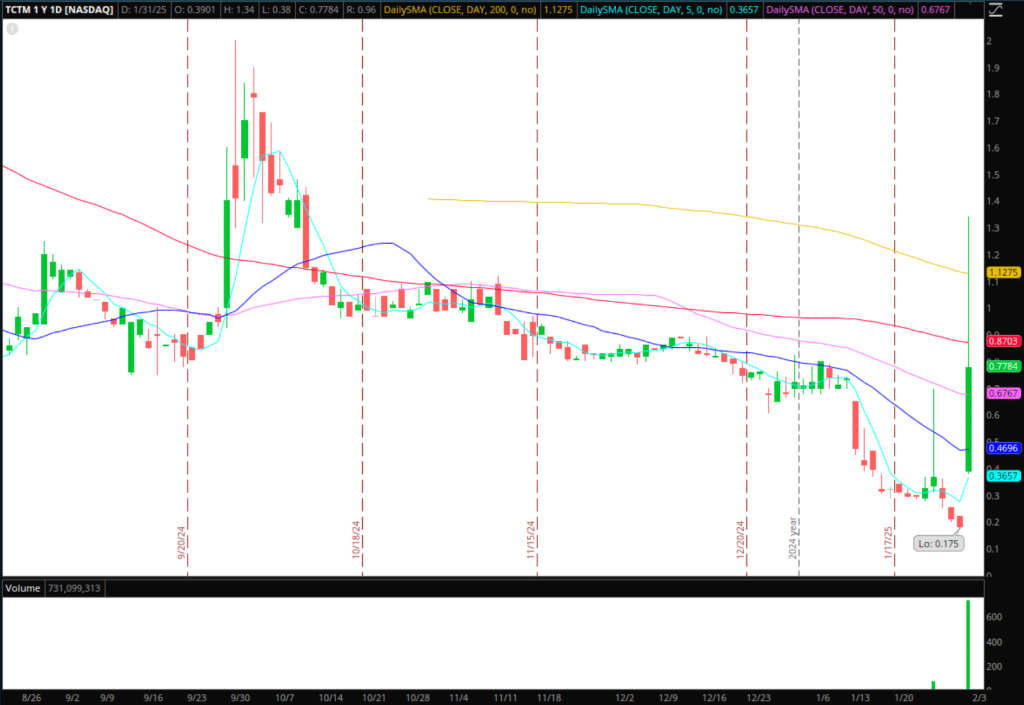The image size is (1024, 705).
Task: Click the 'H: 1.34' high price readout
Action: point(240,10)
